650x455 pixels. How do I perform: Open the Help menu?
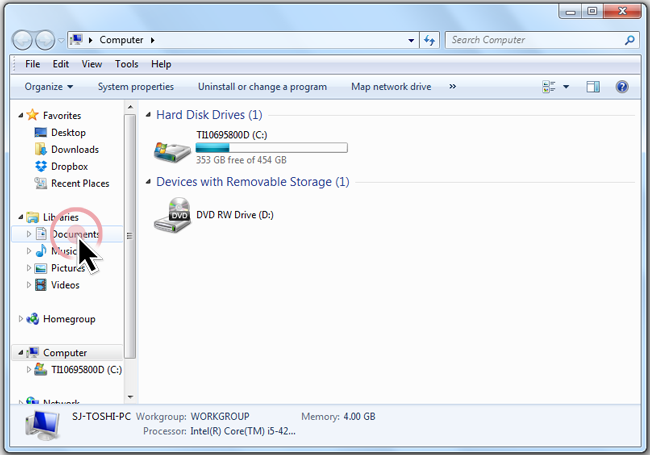click(x=161, y=64)
